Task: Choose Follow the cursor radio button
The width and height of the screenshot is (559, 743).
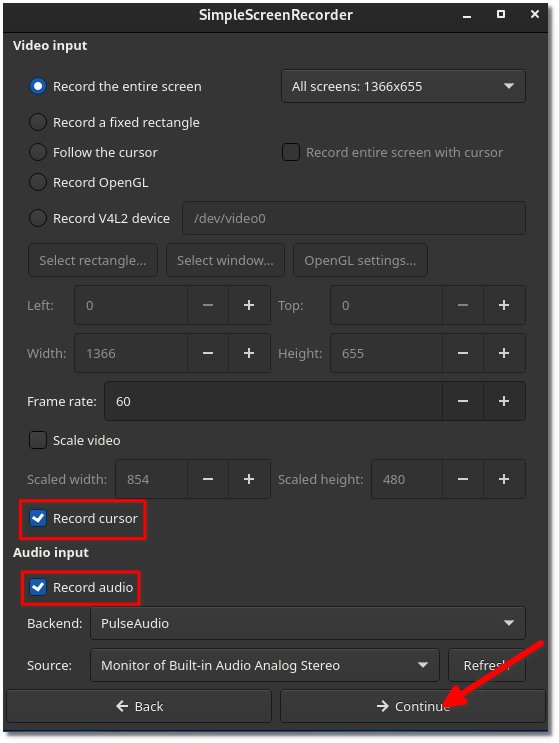Action: tap(38, 152)
